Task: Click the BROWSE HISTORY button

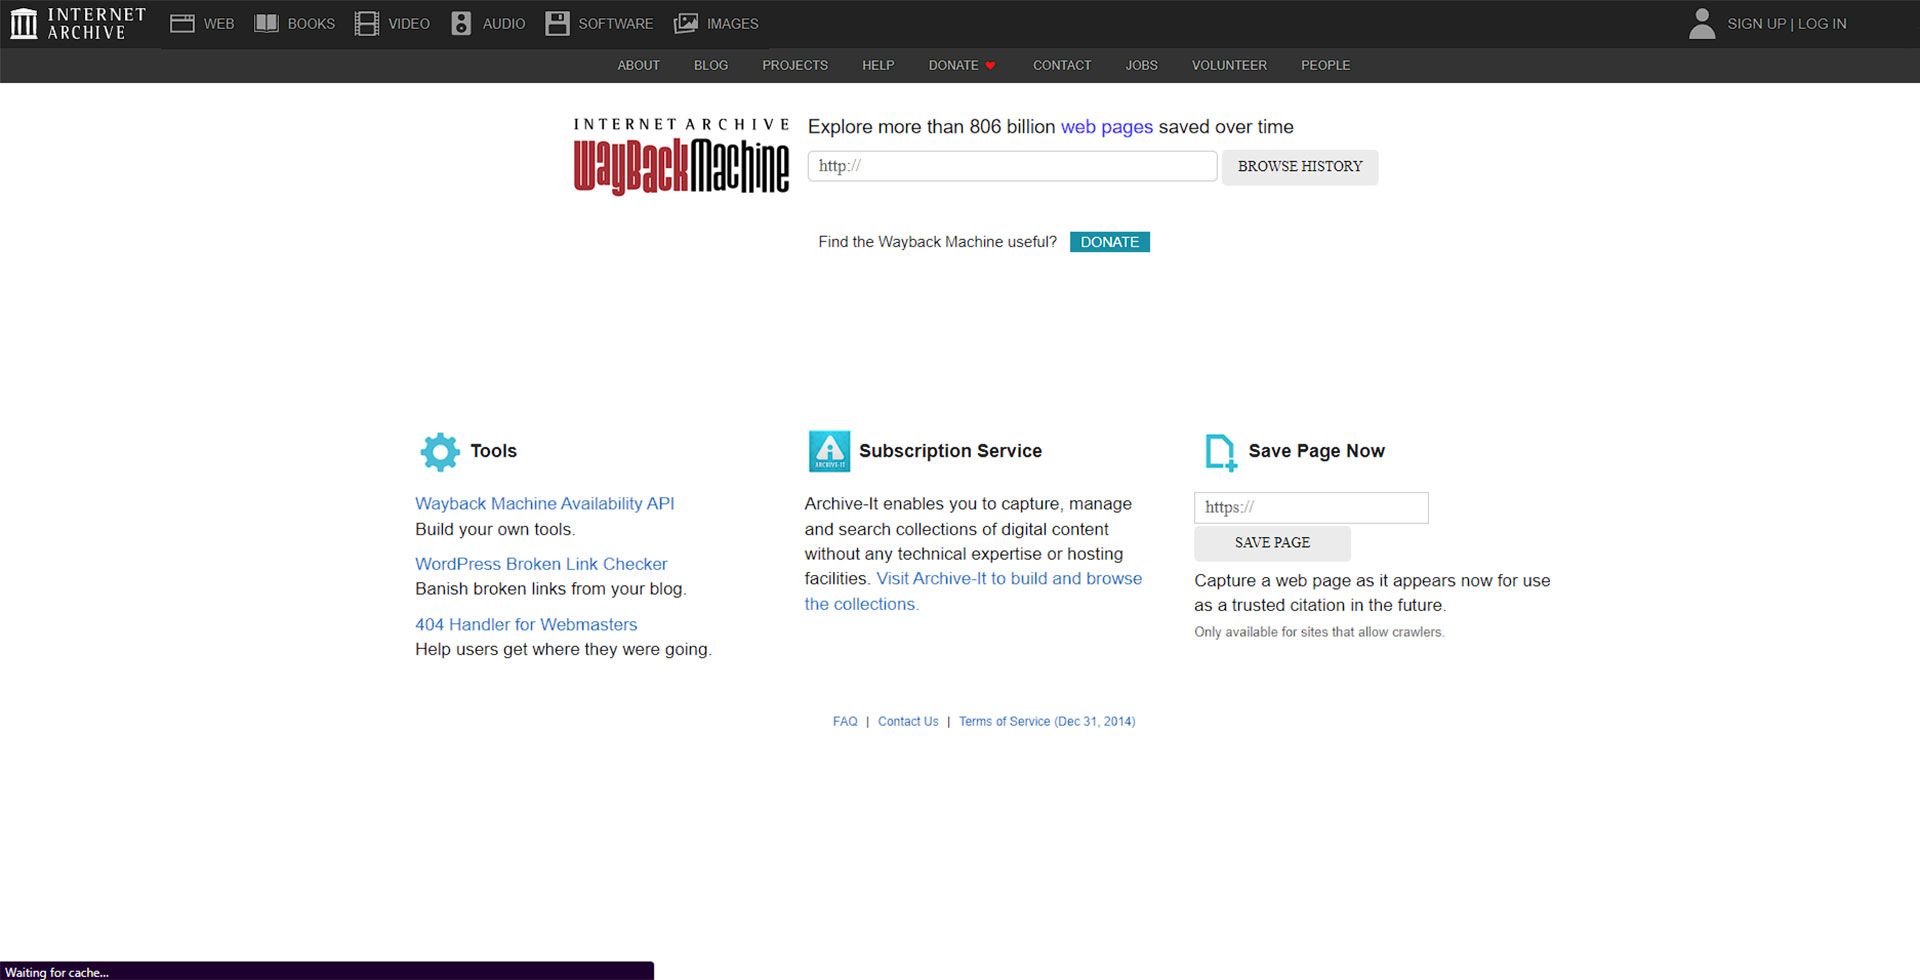Action: [x=1300, y=167]
